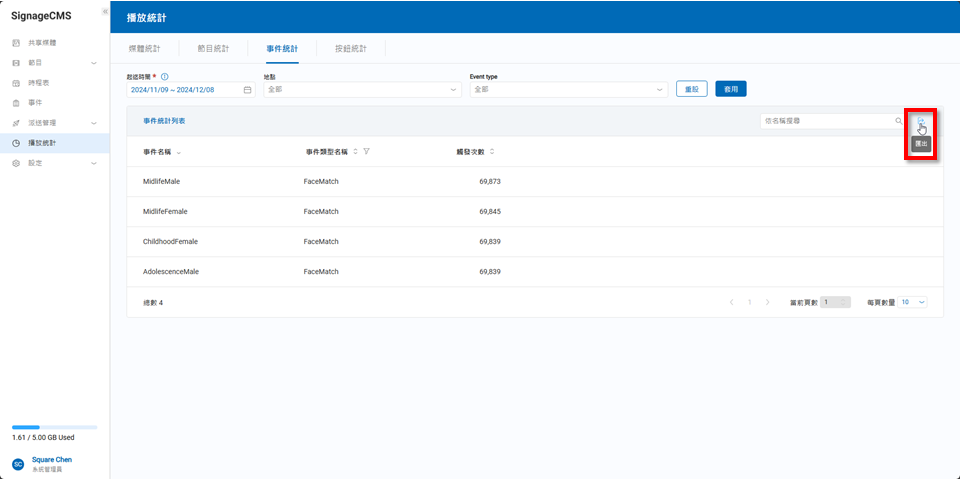Open the Event type dropdown
This screenshot has height=480, width=960.
click(x=567, y=89)
